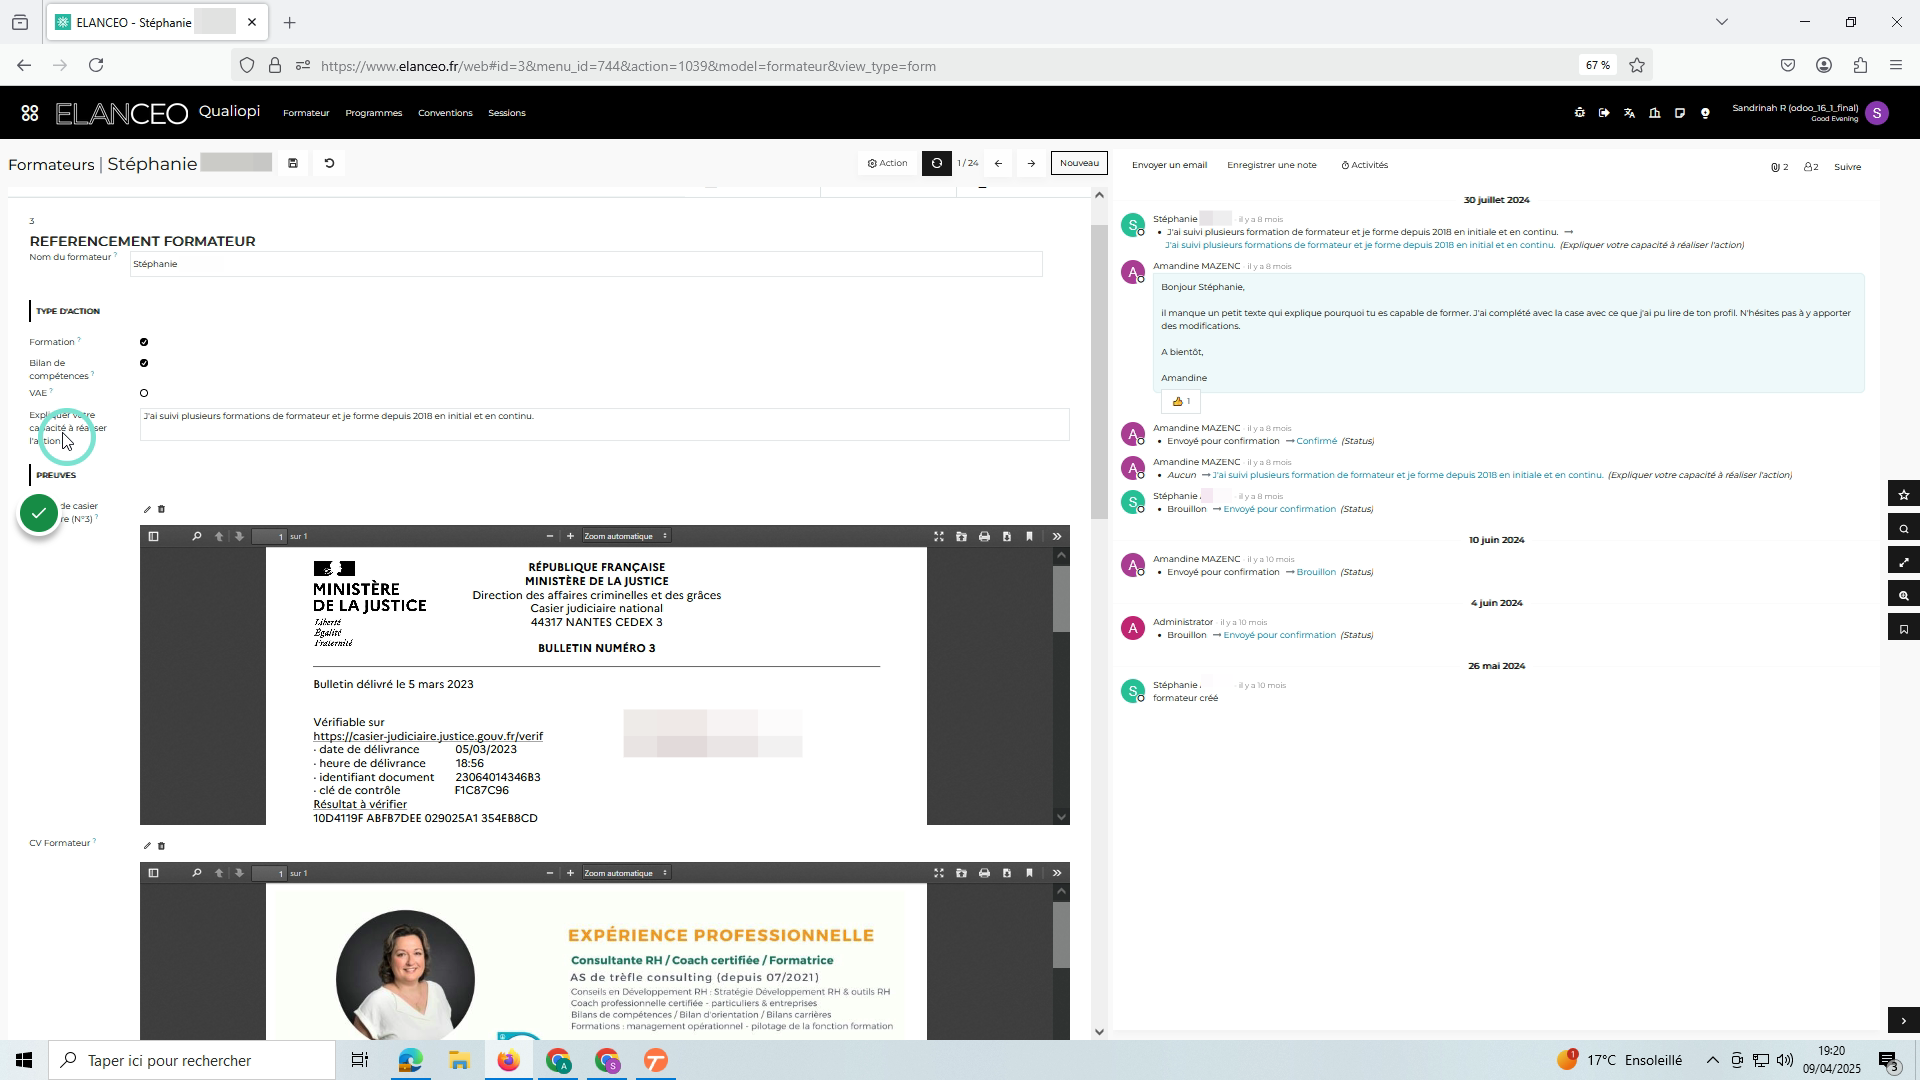Enter presentation mode in casier PDF viewer
Viewport: 1920px width, 1080px height.
tap(938, 536)
